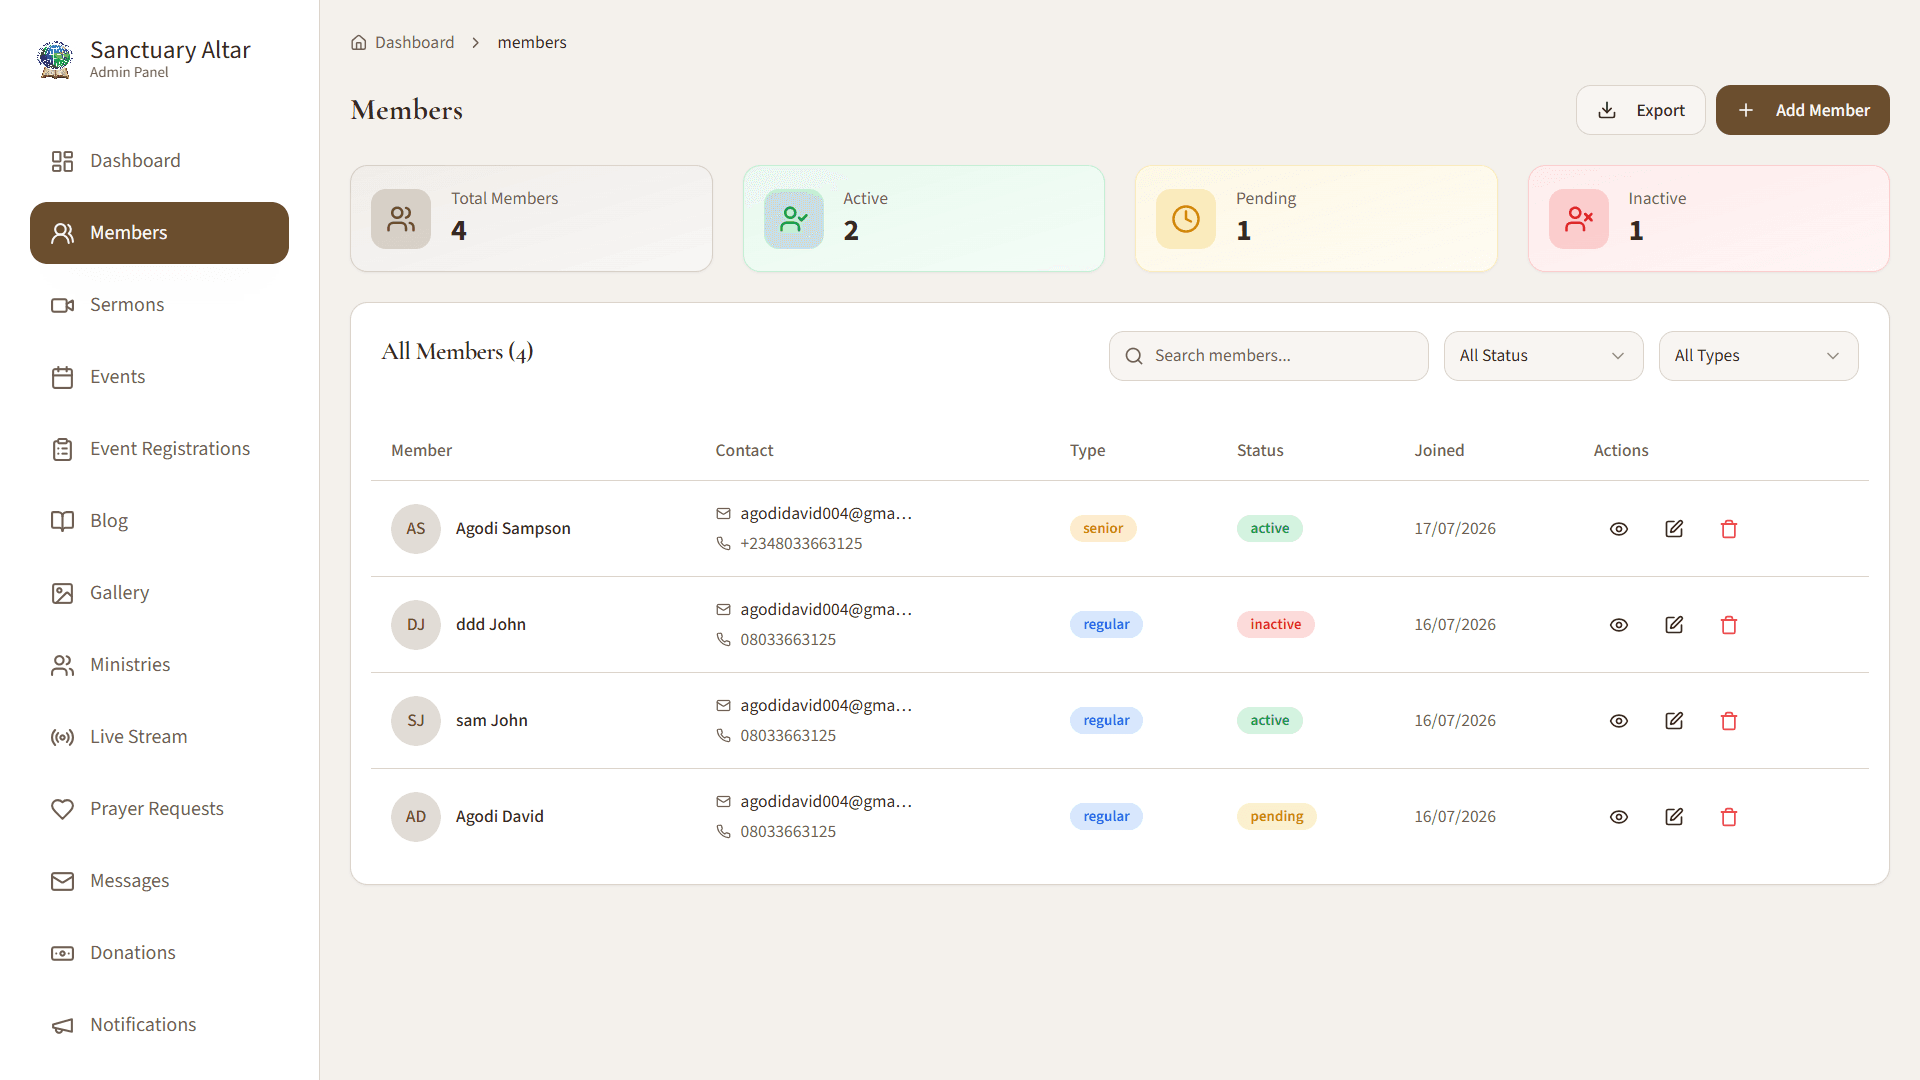This screenshot has width=1920, height=1080.
Task: Click the home icon in the breadcrumb
Action: click(x=359, y=42)
